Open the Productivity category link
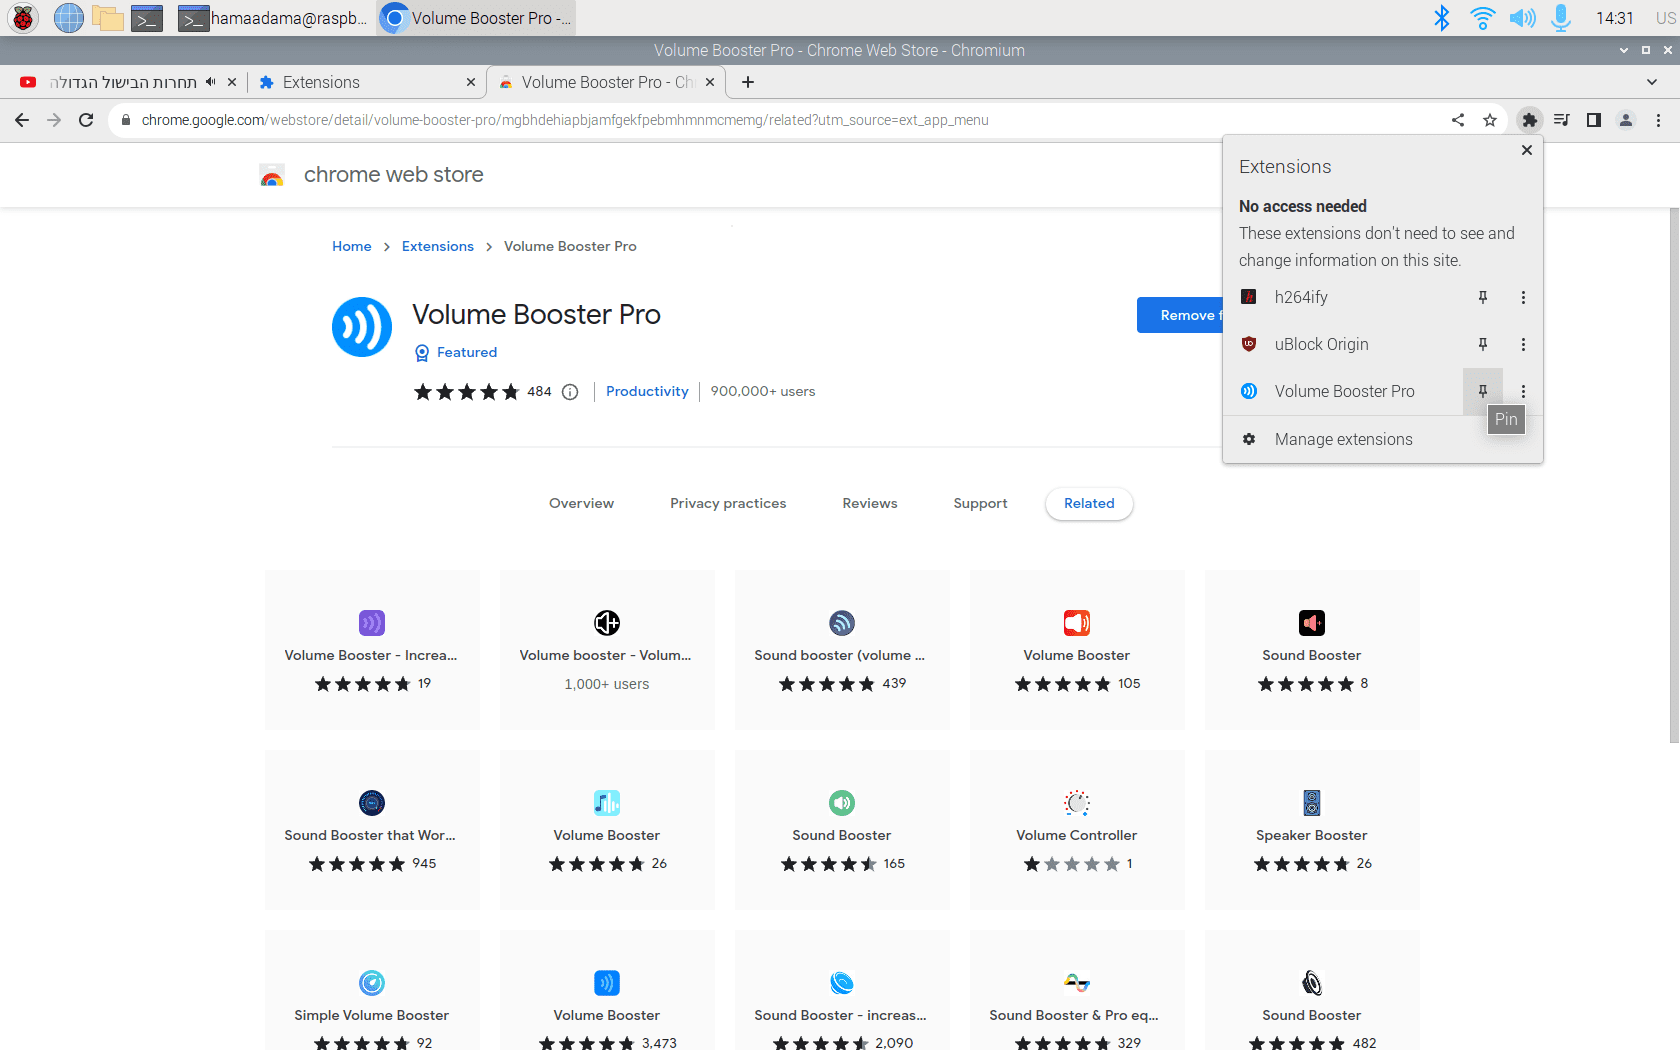The height and width of the screenshot is (1050, 1680). point(647,391)
